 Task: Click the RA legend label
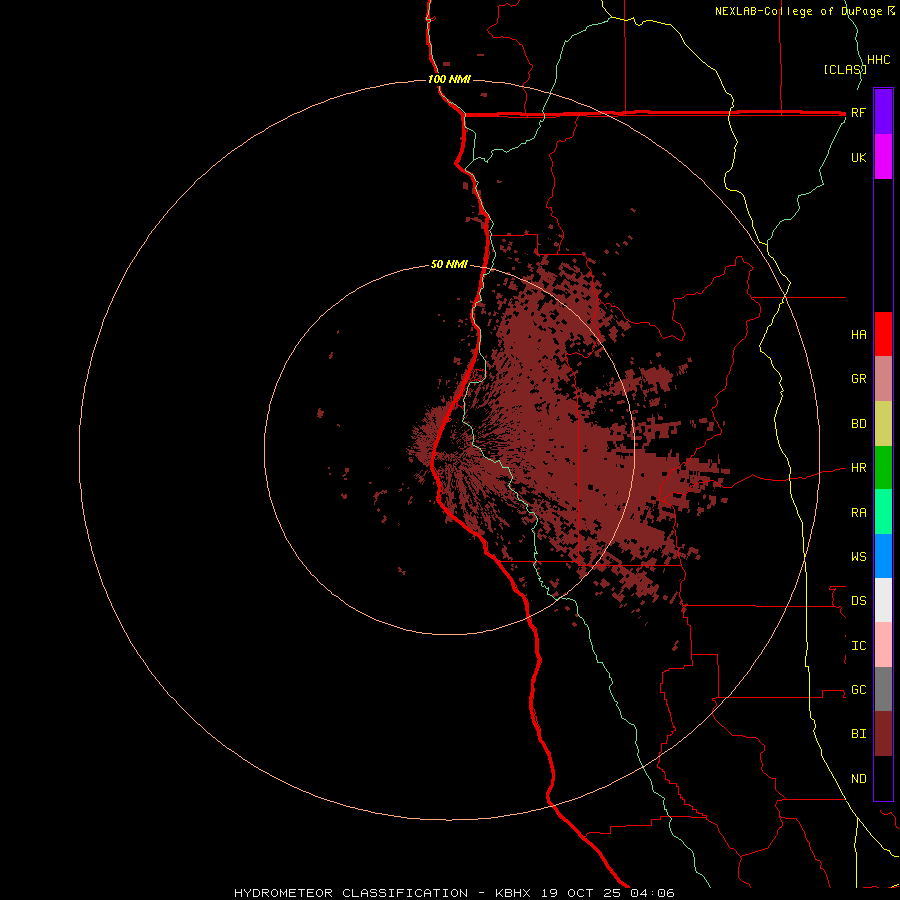pyautogui.click(x=858, y=513)
